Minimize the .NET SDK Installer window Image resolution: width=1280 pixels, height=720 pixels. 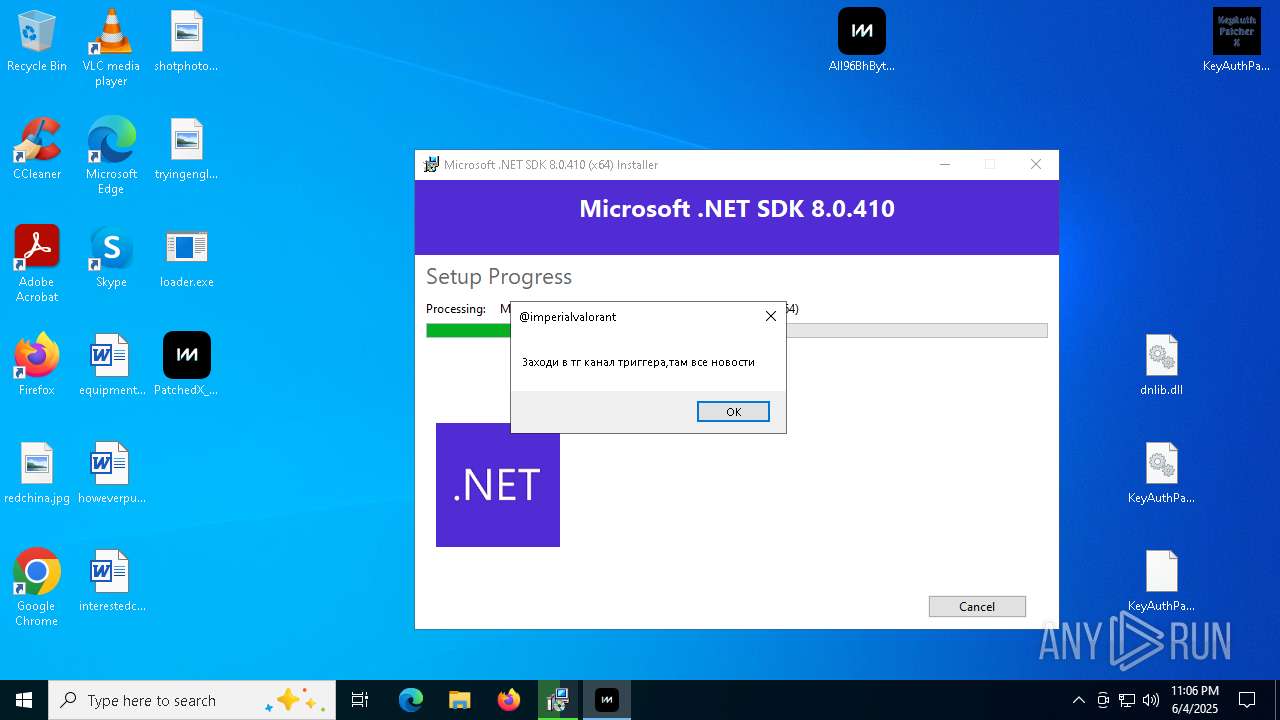click(944, 164)
